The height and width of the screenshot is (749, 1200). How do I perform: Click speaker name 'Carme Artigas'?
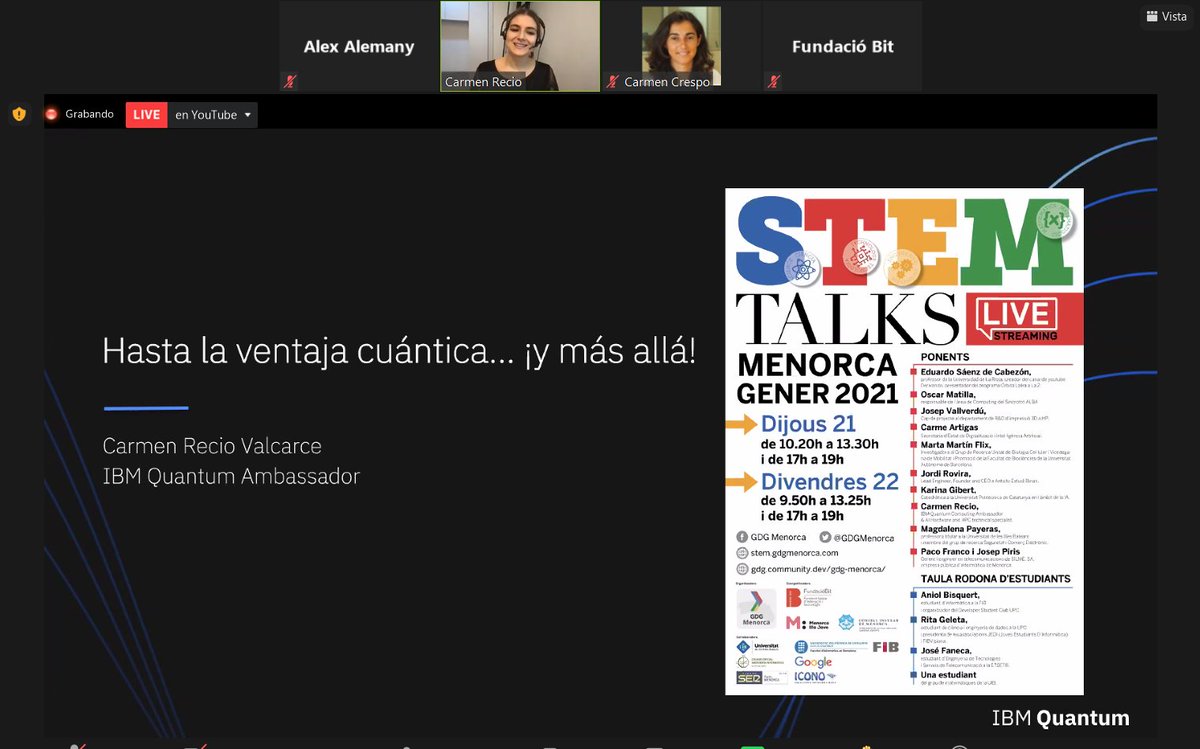coord(949,427)
